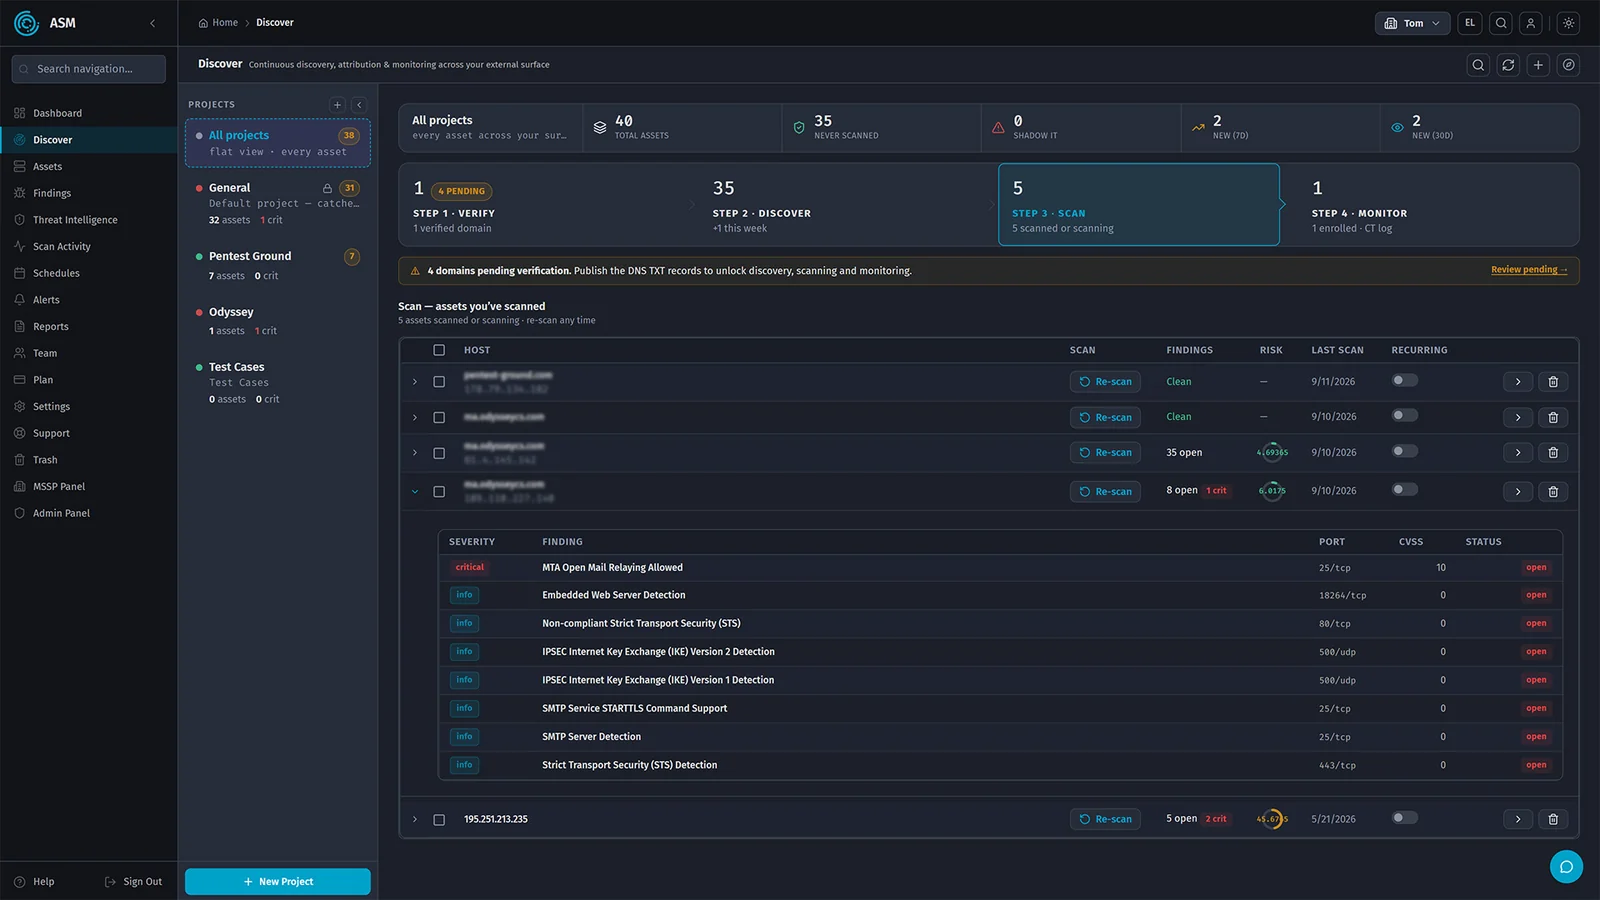The image size is (1600, 900).
Task: Open the chat support bubble
Action: click(1566, 866)
